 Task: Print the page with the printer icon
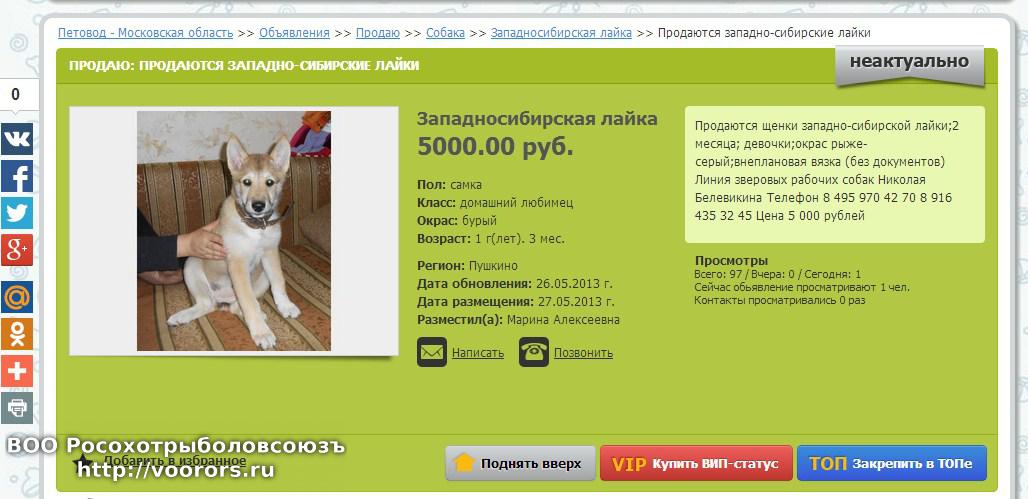click(17, 408)
